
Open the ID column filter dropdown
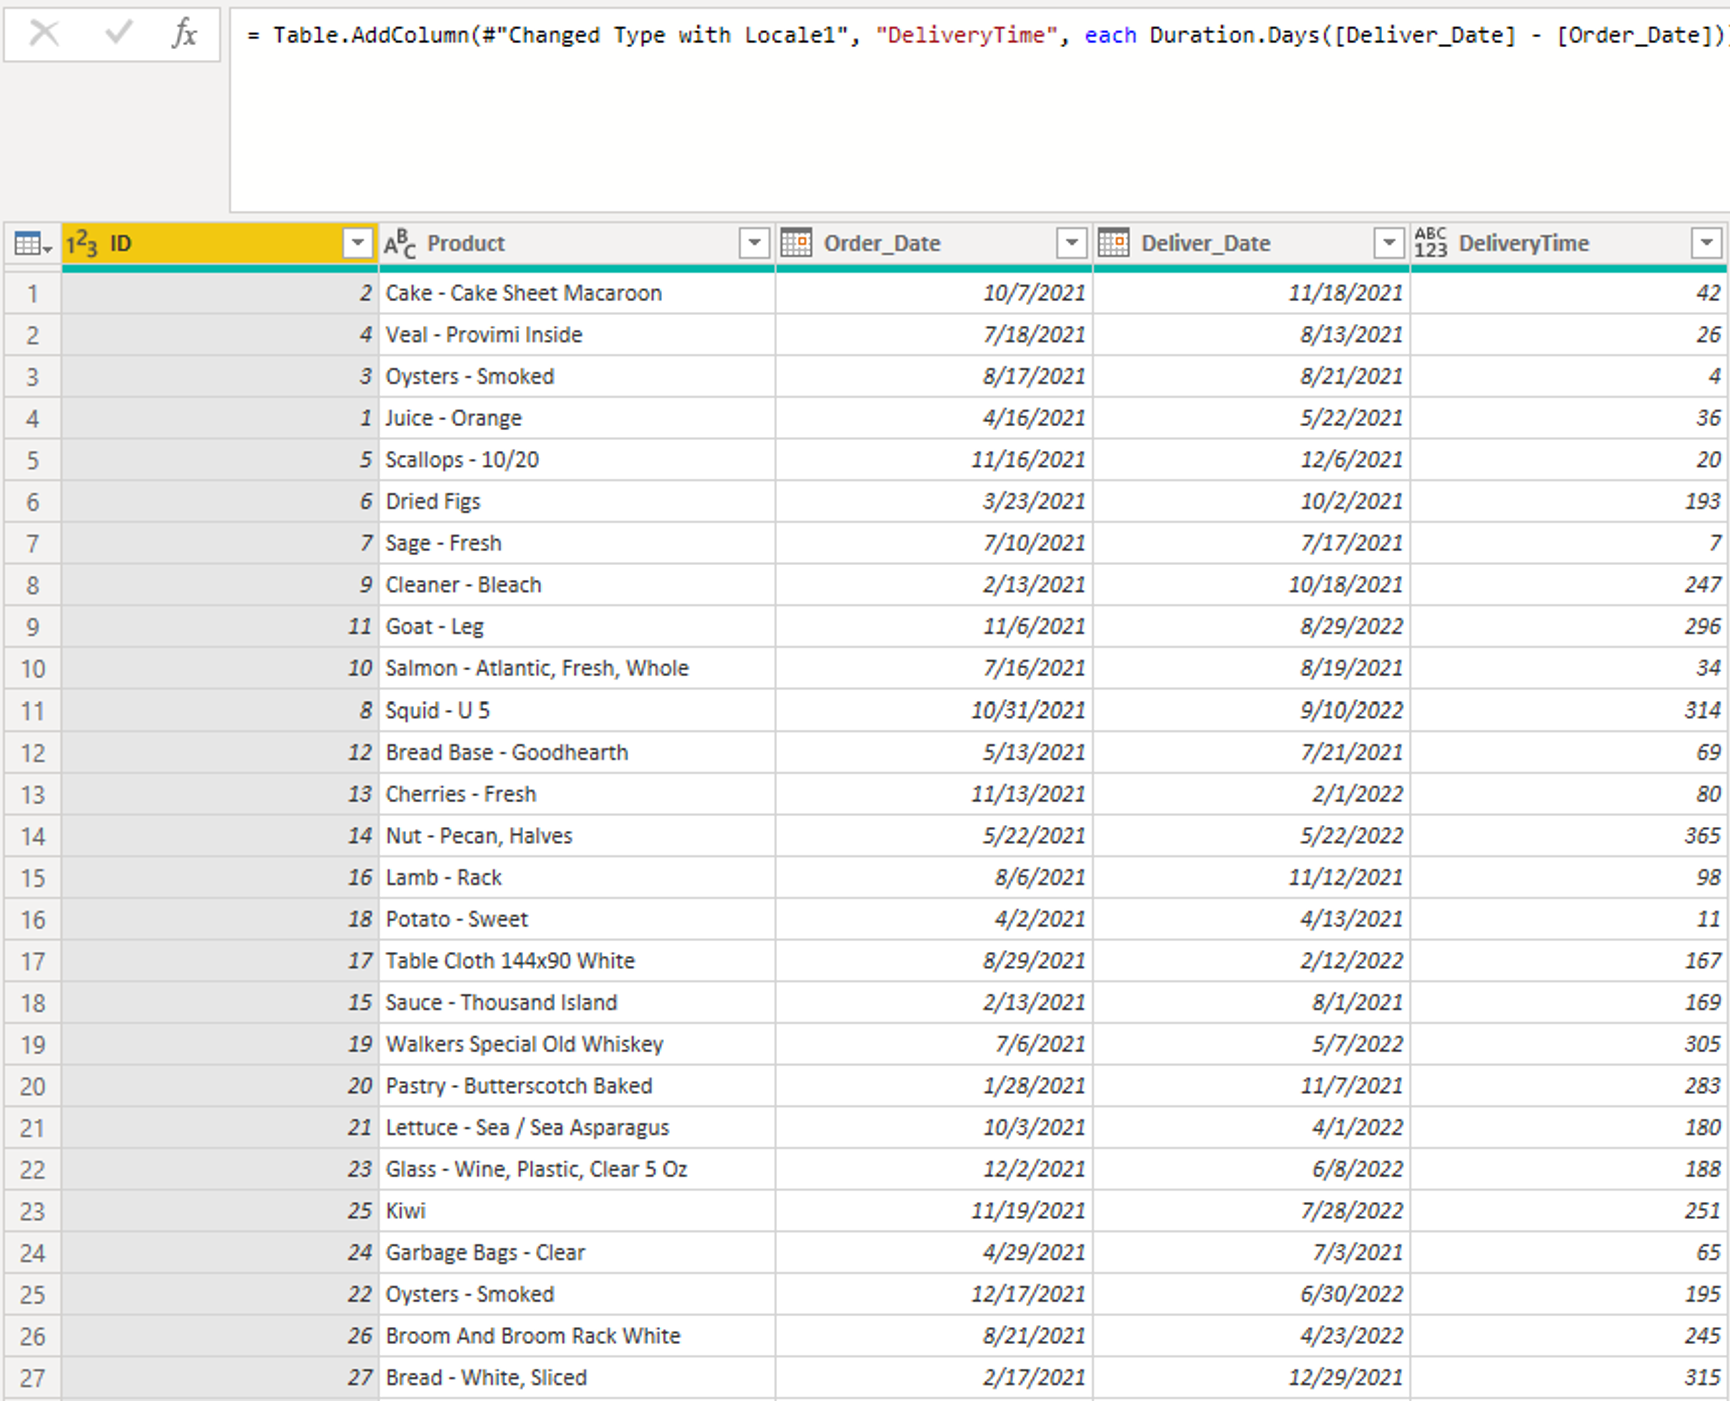[357, 243]
